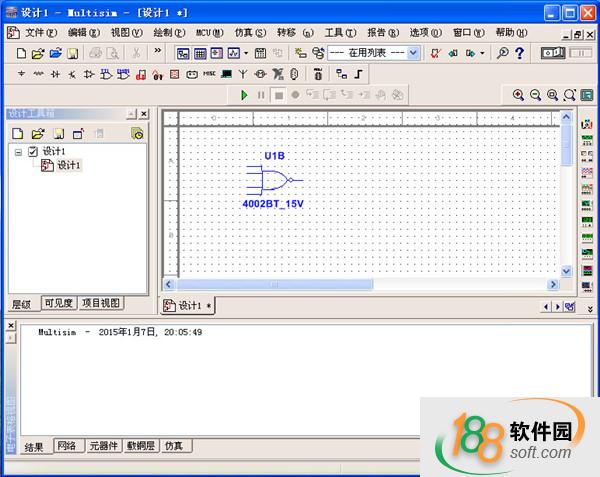600x477 pixels.
Task: Close the design toolbox panel
Action: pyautogui.click(x=144, y=114)
